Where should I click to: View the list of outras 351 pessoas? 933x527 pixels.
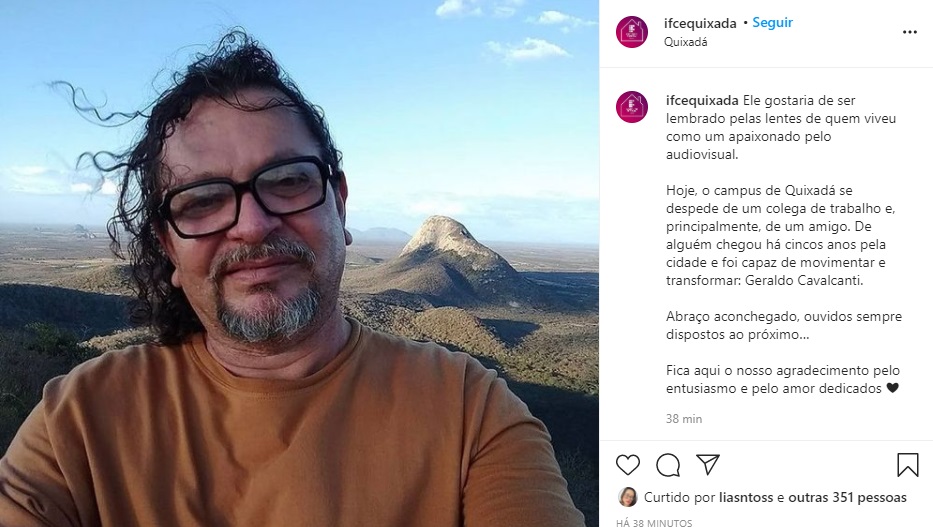[847, 497]
